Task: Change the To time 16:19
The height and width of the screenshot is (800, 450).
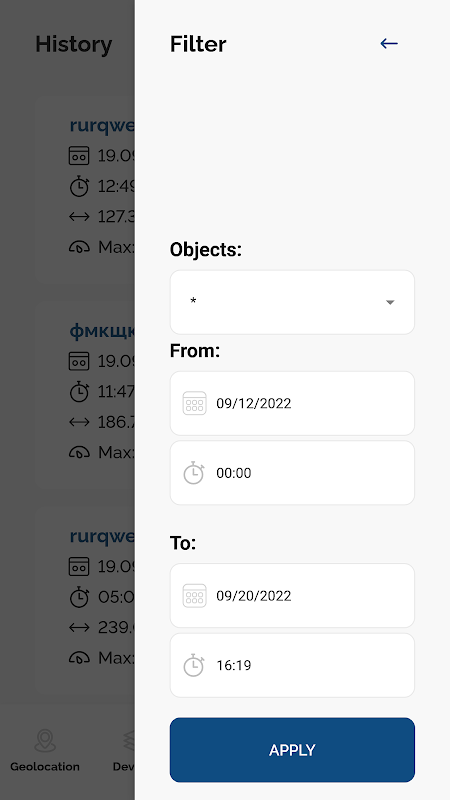Action: click(x=292, y=665)
